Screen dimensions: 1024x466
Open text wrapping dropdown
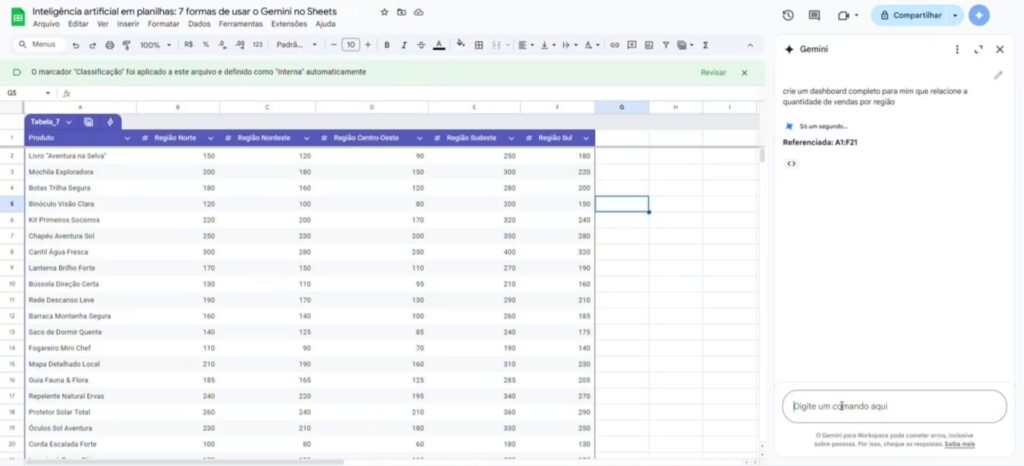click(x=569, y=45)
